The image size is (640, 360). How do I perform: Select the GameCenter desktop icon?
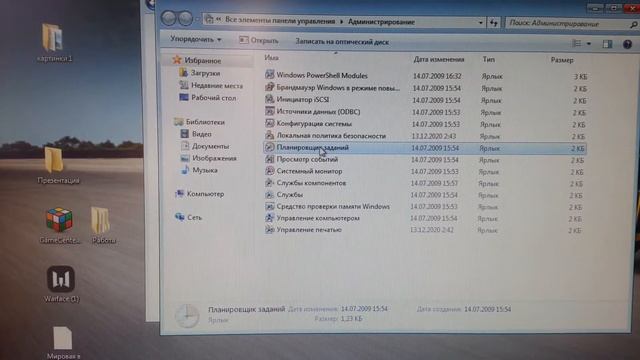coord(59,225)
